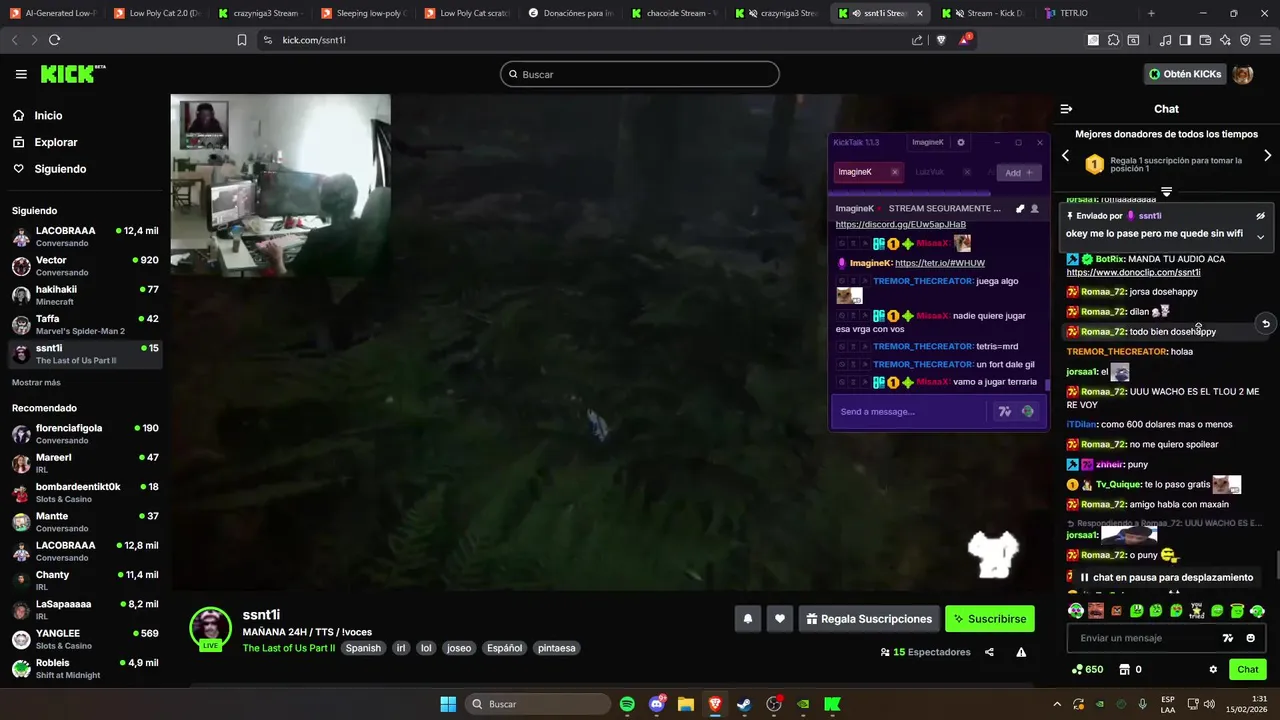Open hakihakii Minecraft channel
The image size is (1280, 720).
pos(85,295)
